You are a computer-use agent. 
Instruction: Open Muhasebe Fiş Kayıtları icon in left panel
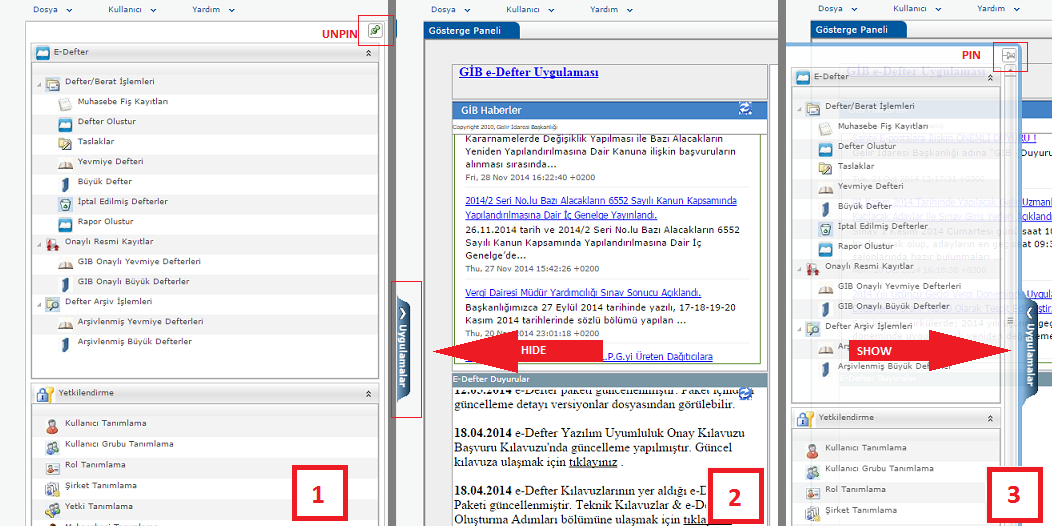pos(64,104)
